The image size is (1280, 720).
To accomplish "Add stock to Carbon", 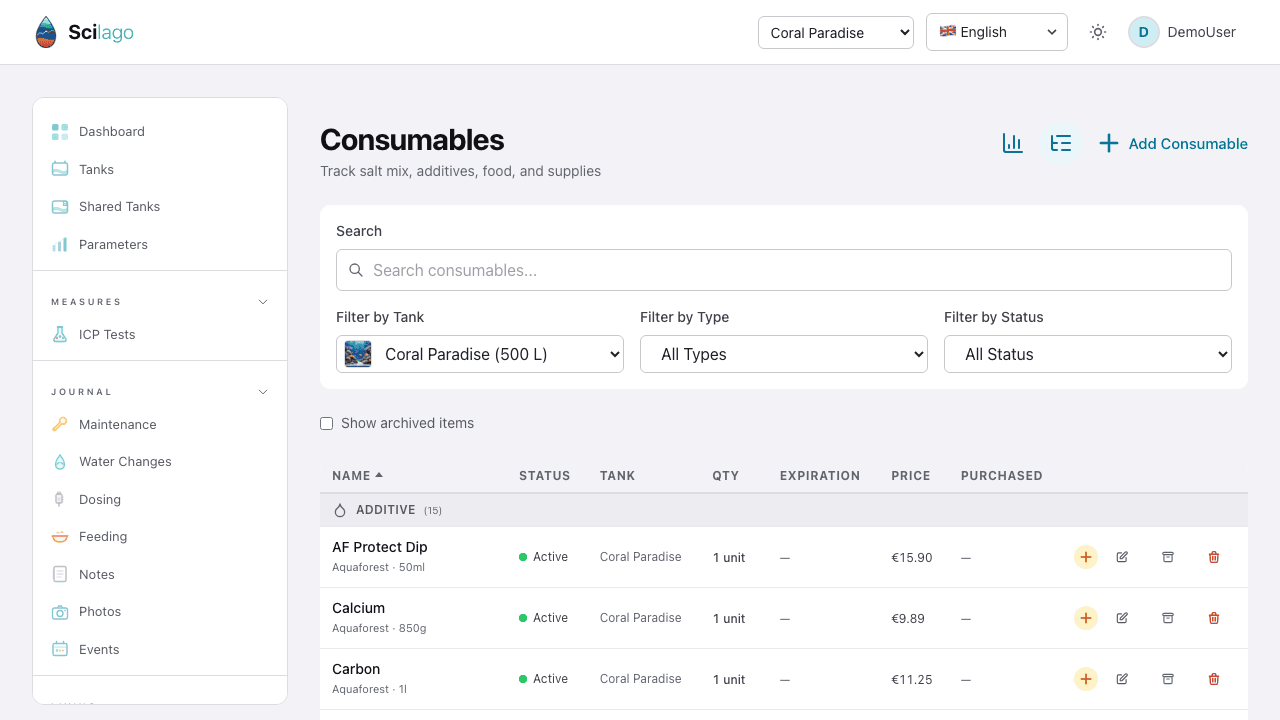I will (1086, 679).
